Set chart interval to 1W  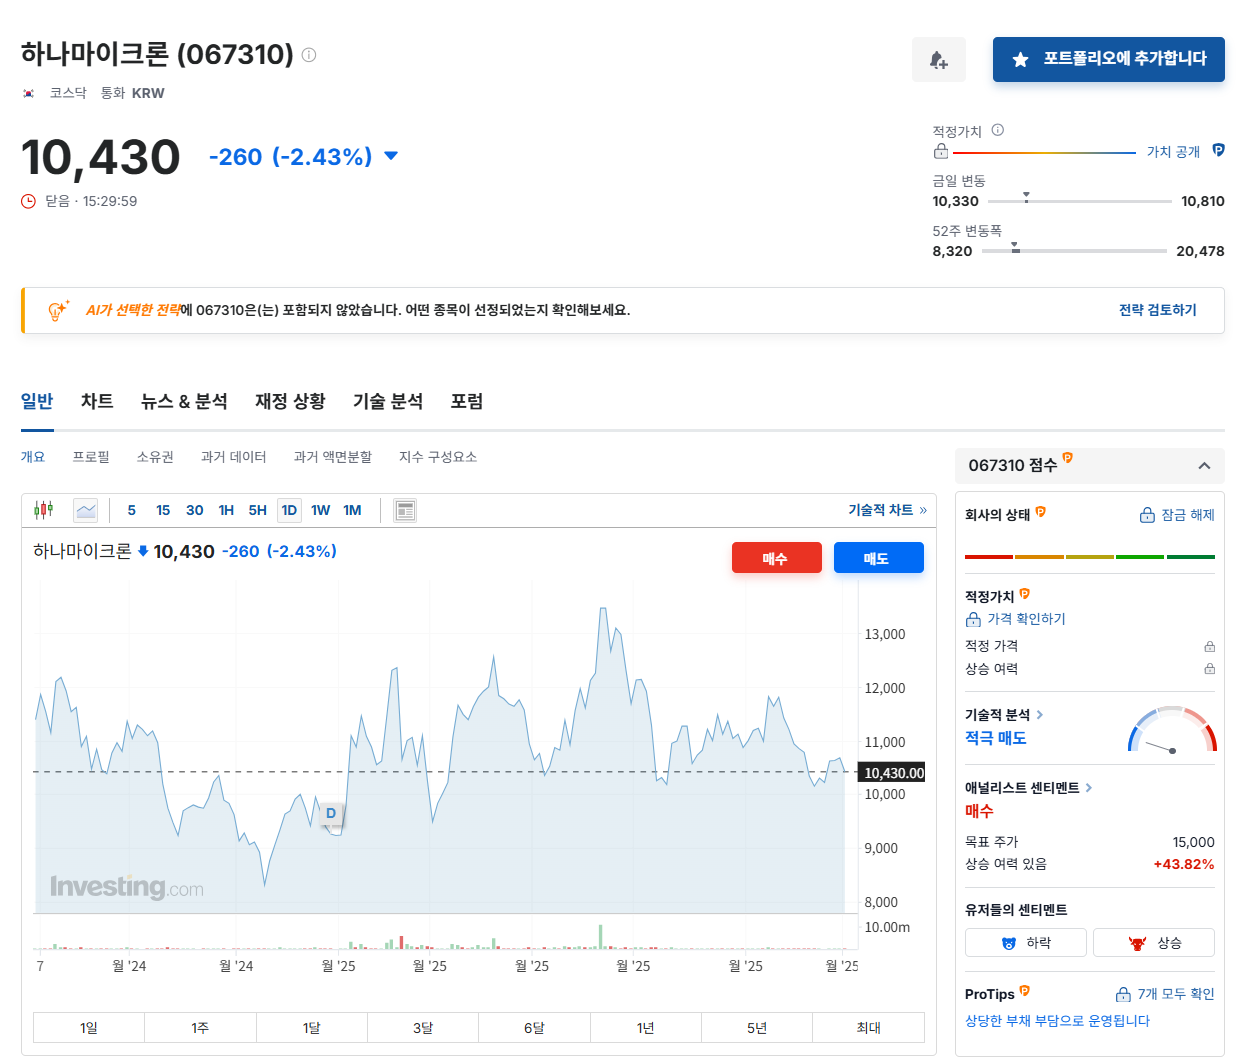(x=321, y=510)
